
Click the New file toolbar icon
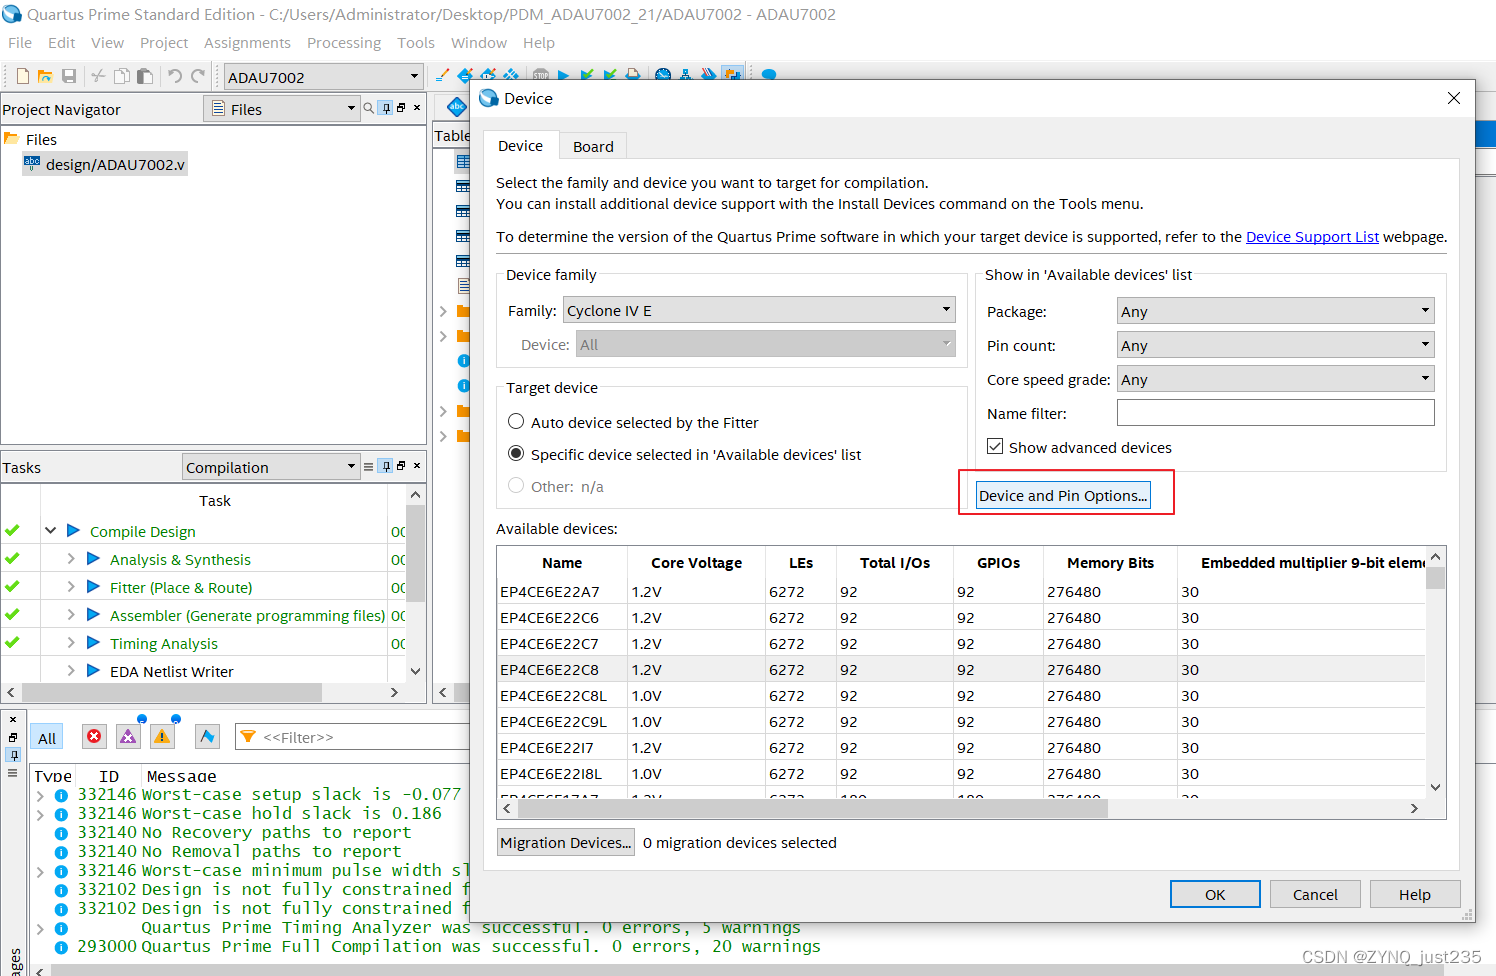point(22,76)
